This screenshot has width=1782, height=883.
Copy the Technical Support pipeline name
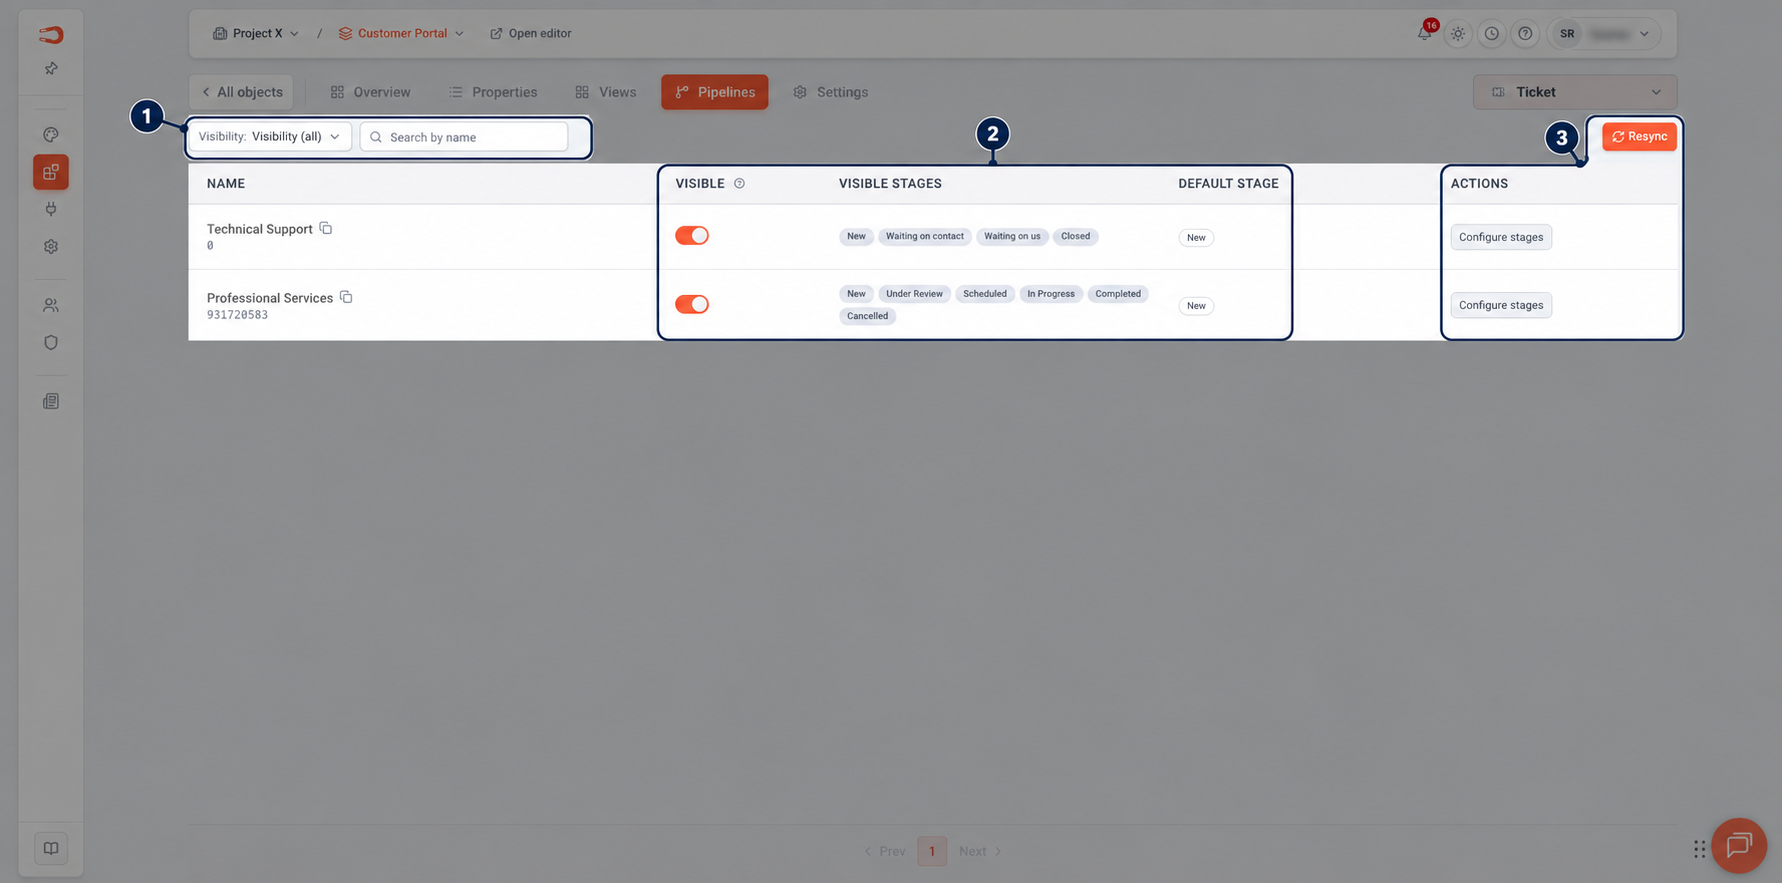click(x=326, y=228)
